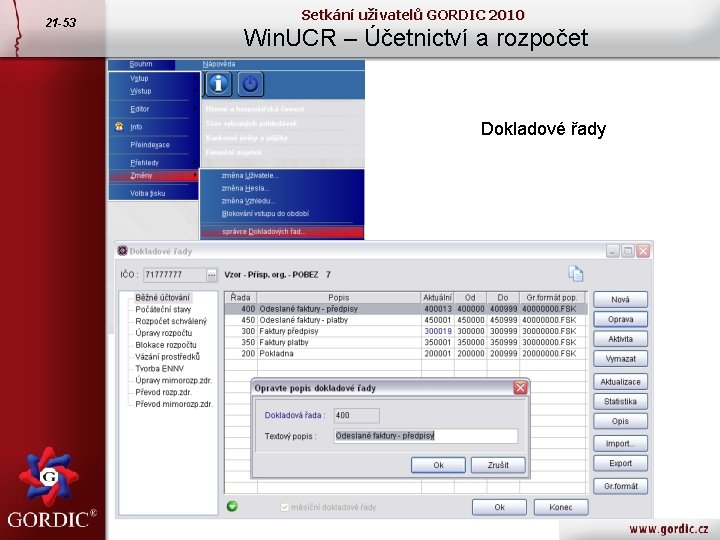Click the Export button

tap(620, 463)
